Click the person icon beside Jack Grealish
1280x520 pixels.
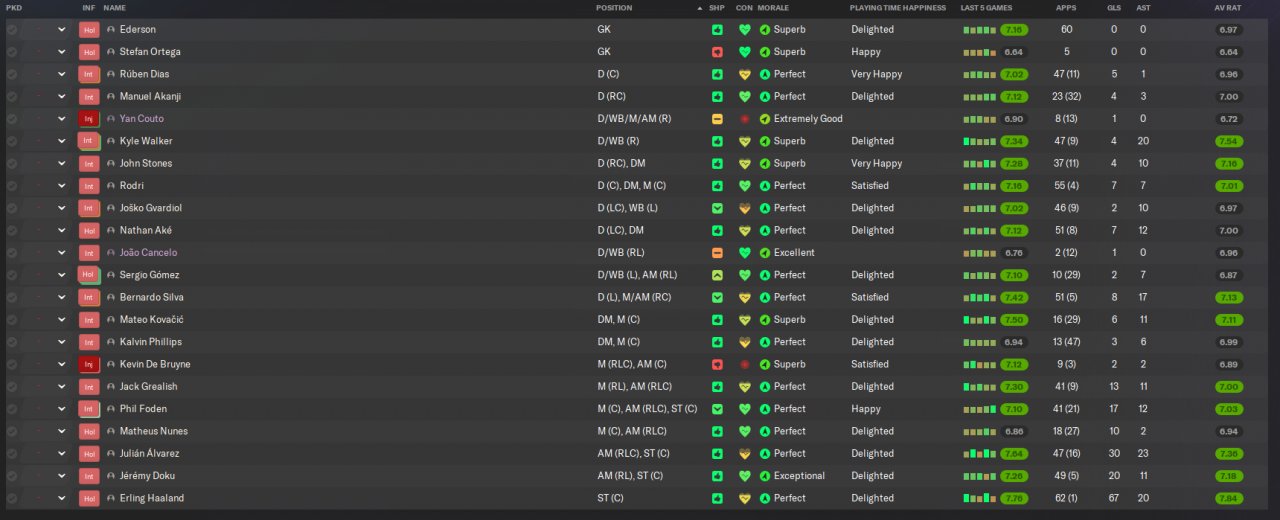tap(111, 387)
